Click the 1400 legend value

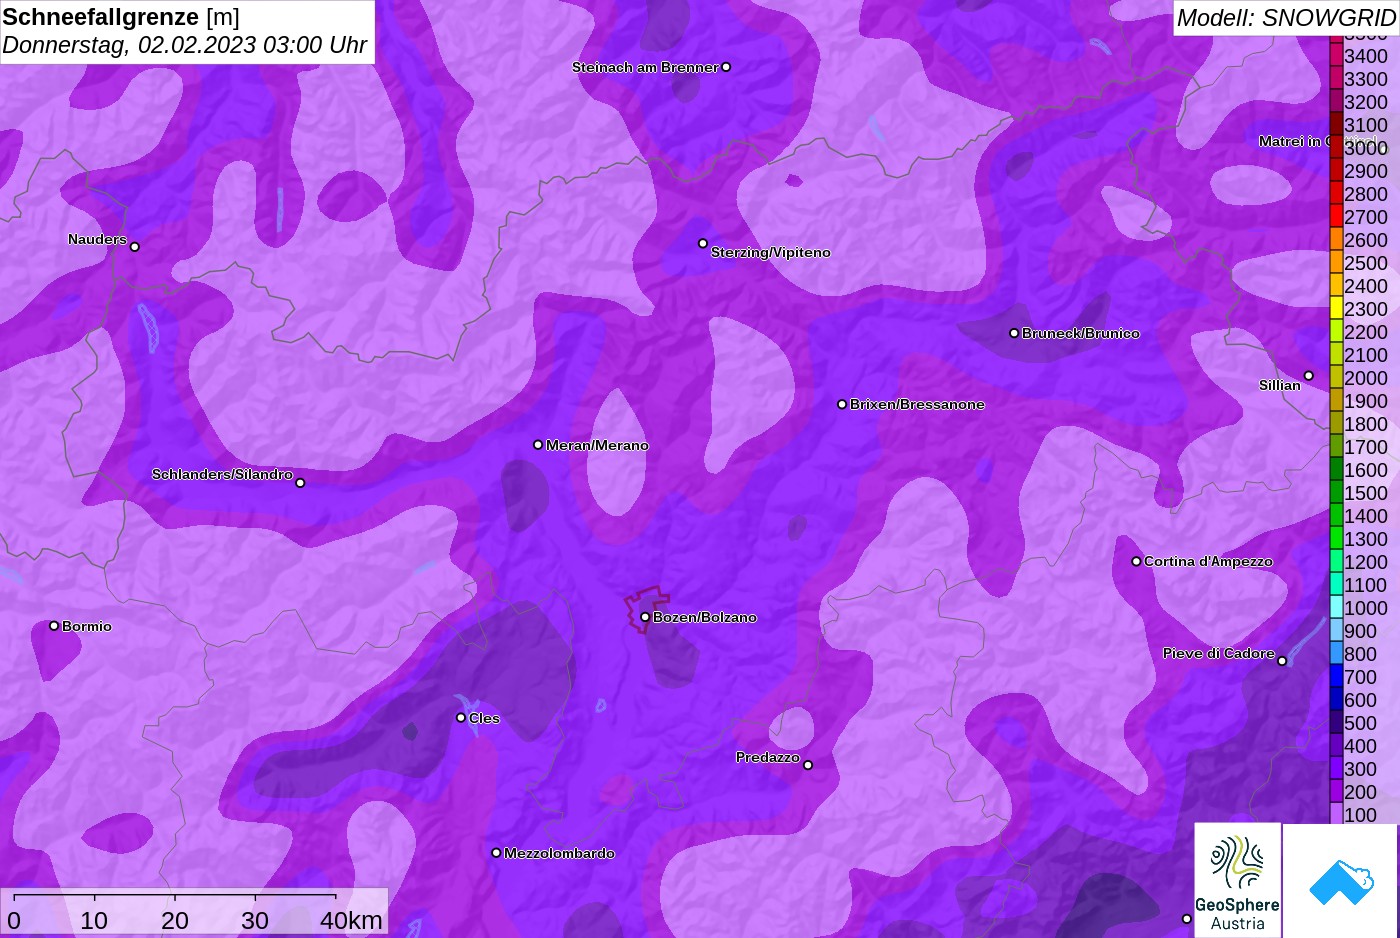pyautogui.click(x=1366, y=516)
